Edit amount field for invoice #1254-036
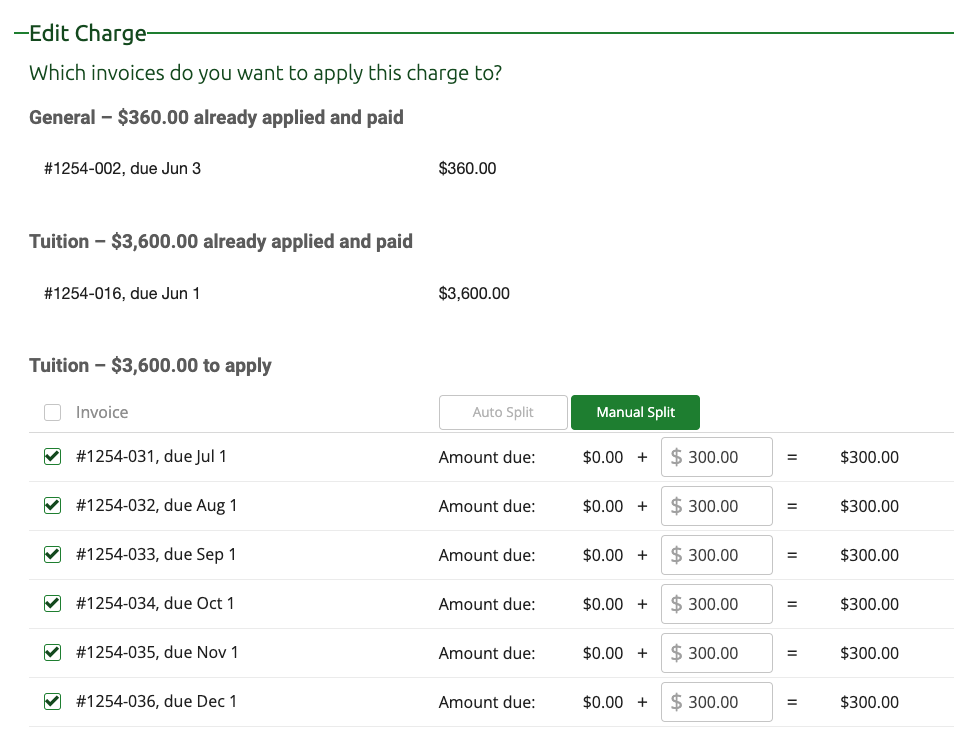 point(717,702)
